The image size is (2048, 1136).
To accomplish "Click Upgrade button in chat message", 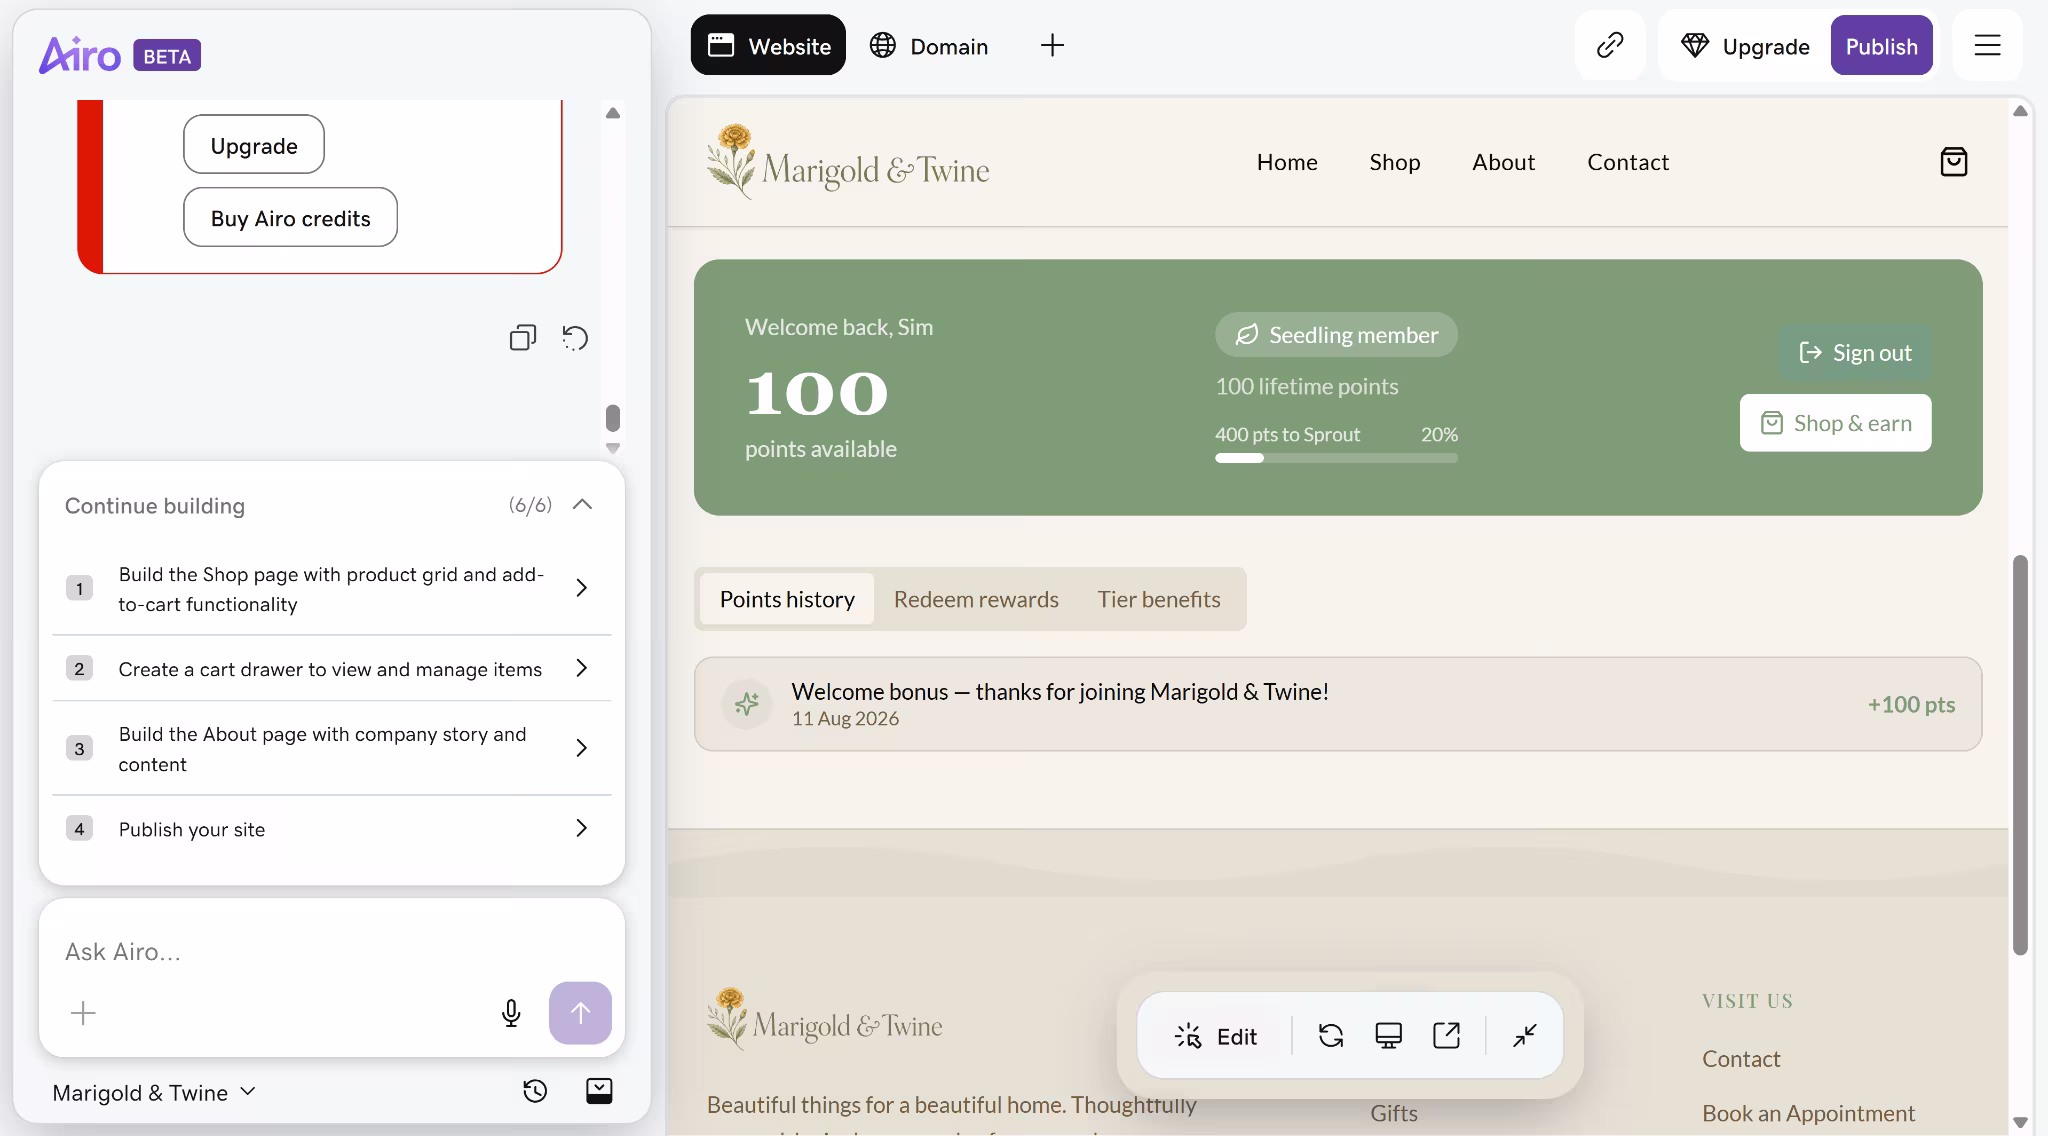I will (x=254, y=144).
